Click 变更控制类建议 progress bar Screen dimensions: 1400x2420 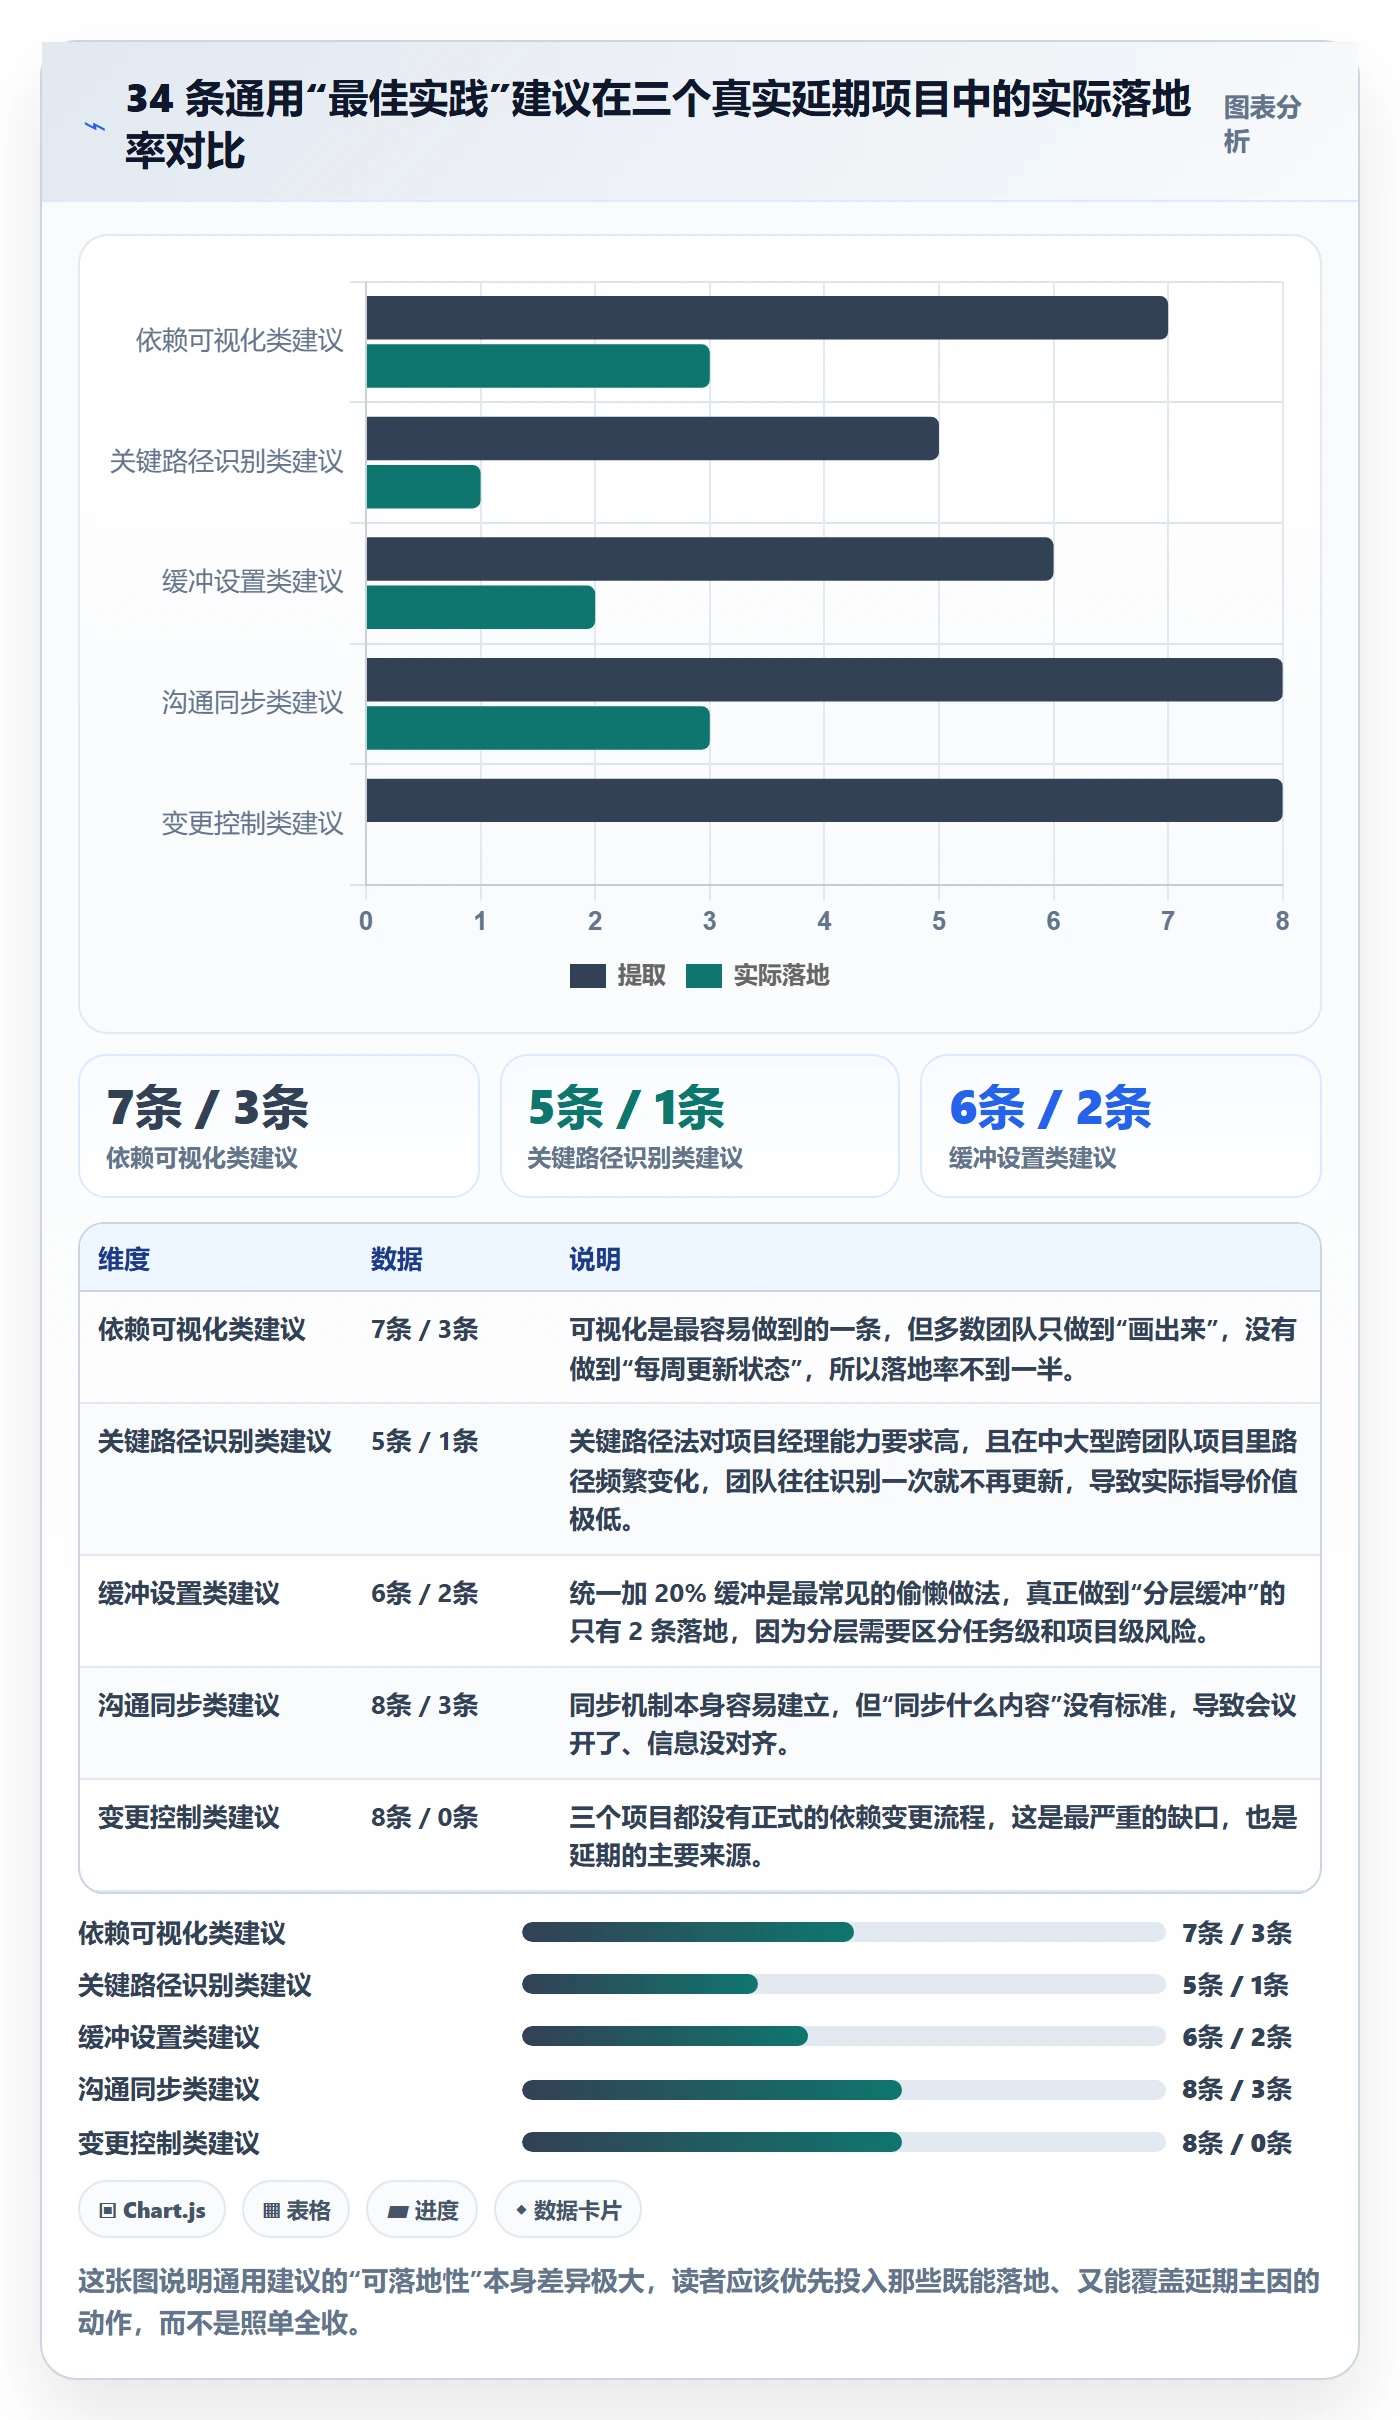click(844, 2141)
